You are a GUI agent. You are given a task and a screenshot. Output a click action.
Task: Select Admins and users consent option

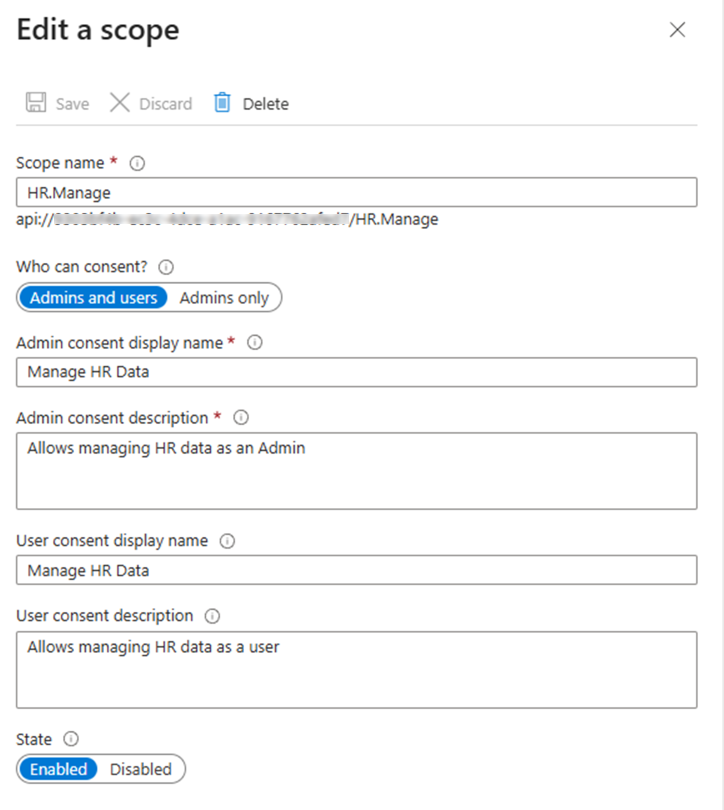(x=92, y=297)
